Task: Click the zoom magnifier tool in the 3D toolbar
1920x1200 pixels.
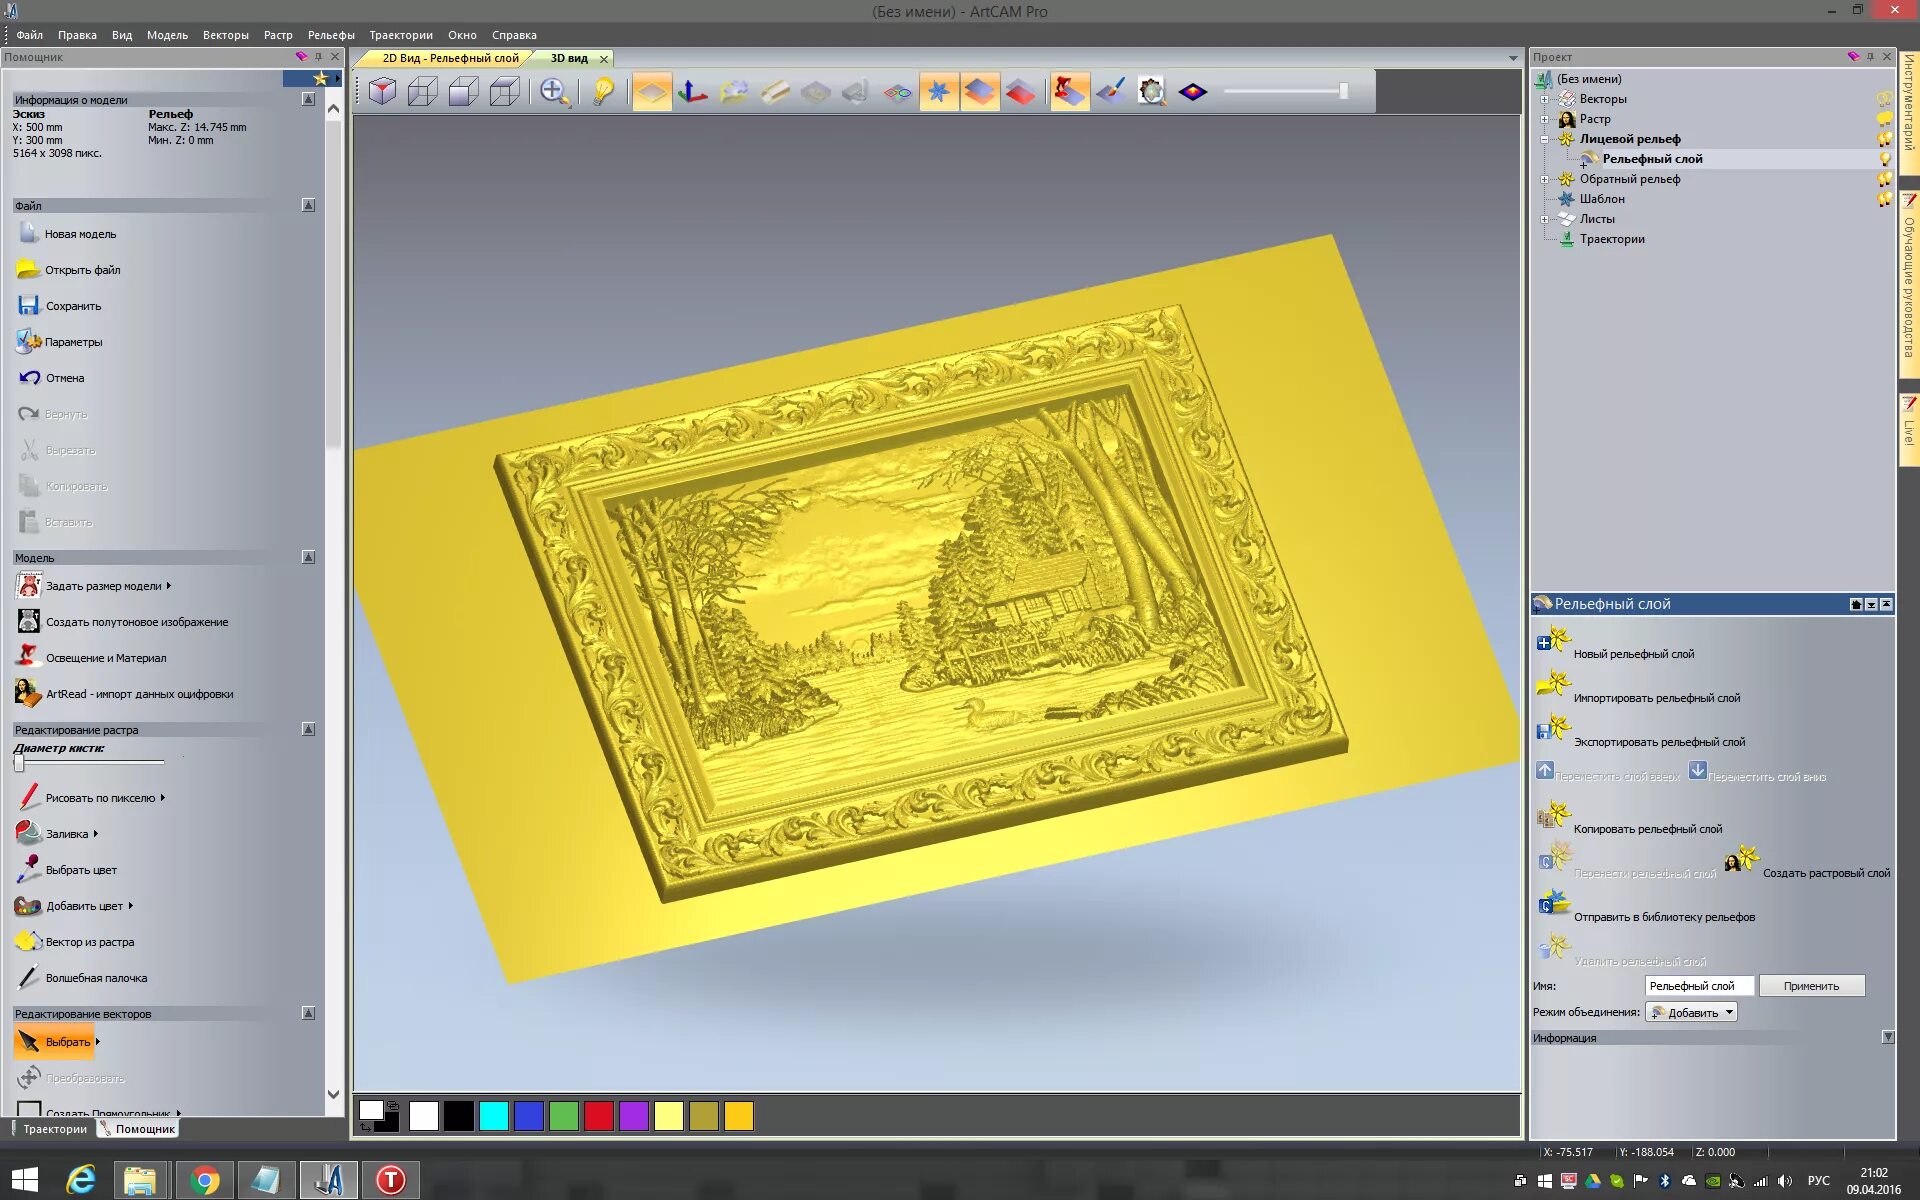Action: click(x=553, y=92)
